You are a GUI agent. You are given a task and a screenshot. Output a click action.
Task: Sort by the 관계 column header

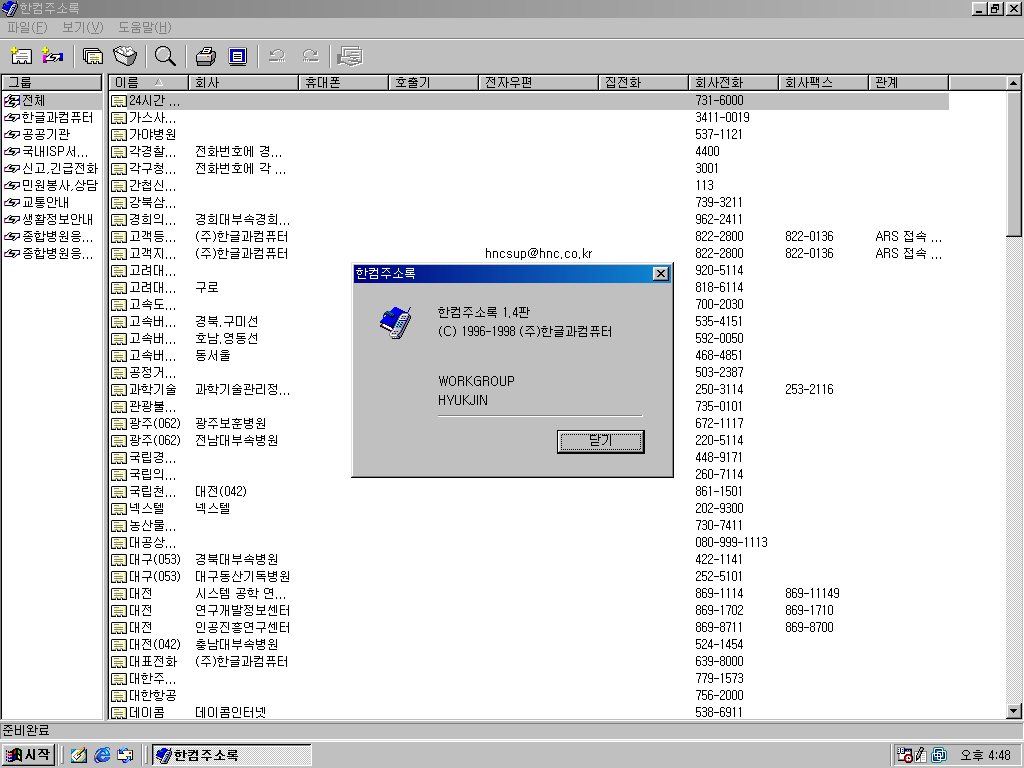(908, 82)
